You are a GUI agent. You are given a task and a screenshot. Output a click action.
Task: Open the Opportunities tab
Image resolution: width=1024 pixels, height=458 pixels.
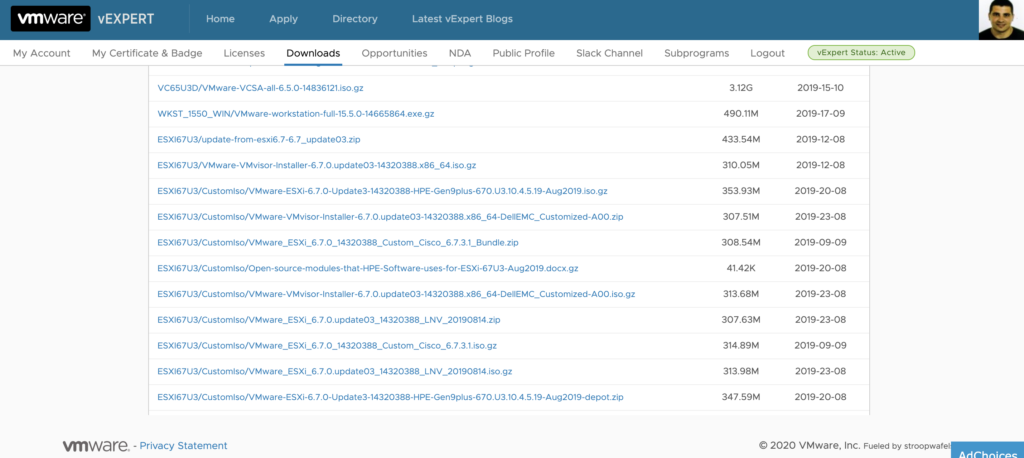pyautogui.click(x=394, y=53)
